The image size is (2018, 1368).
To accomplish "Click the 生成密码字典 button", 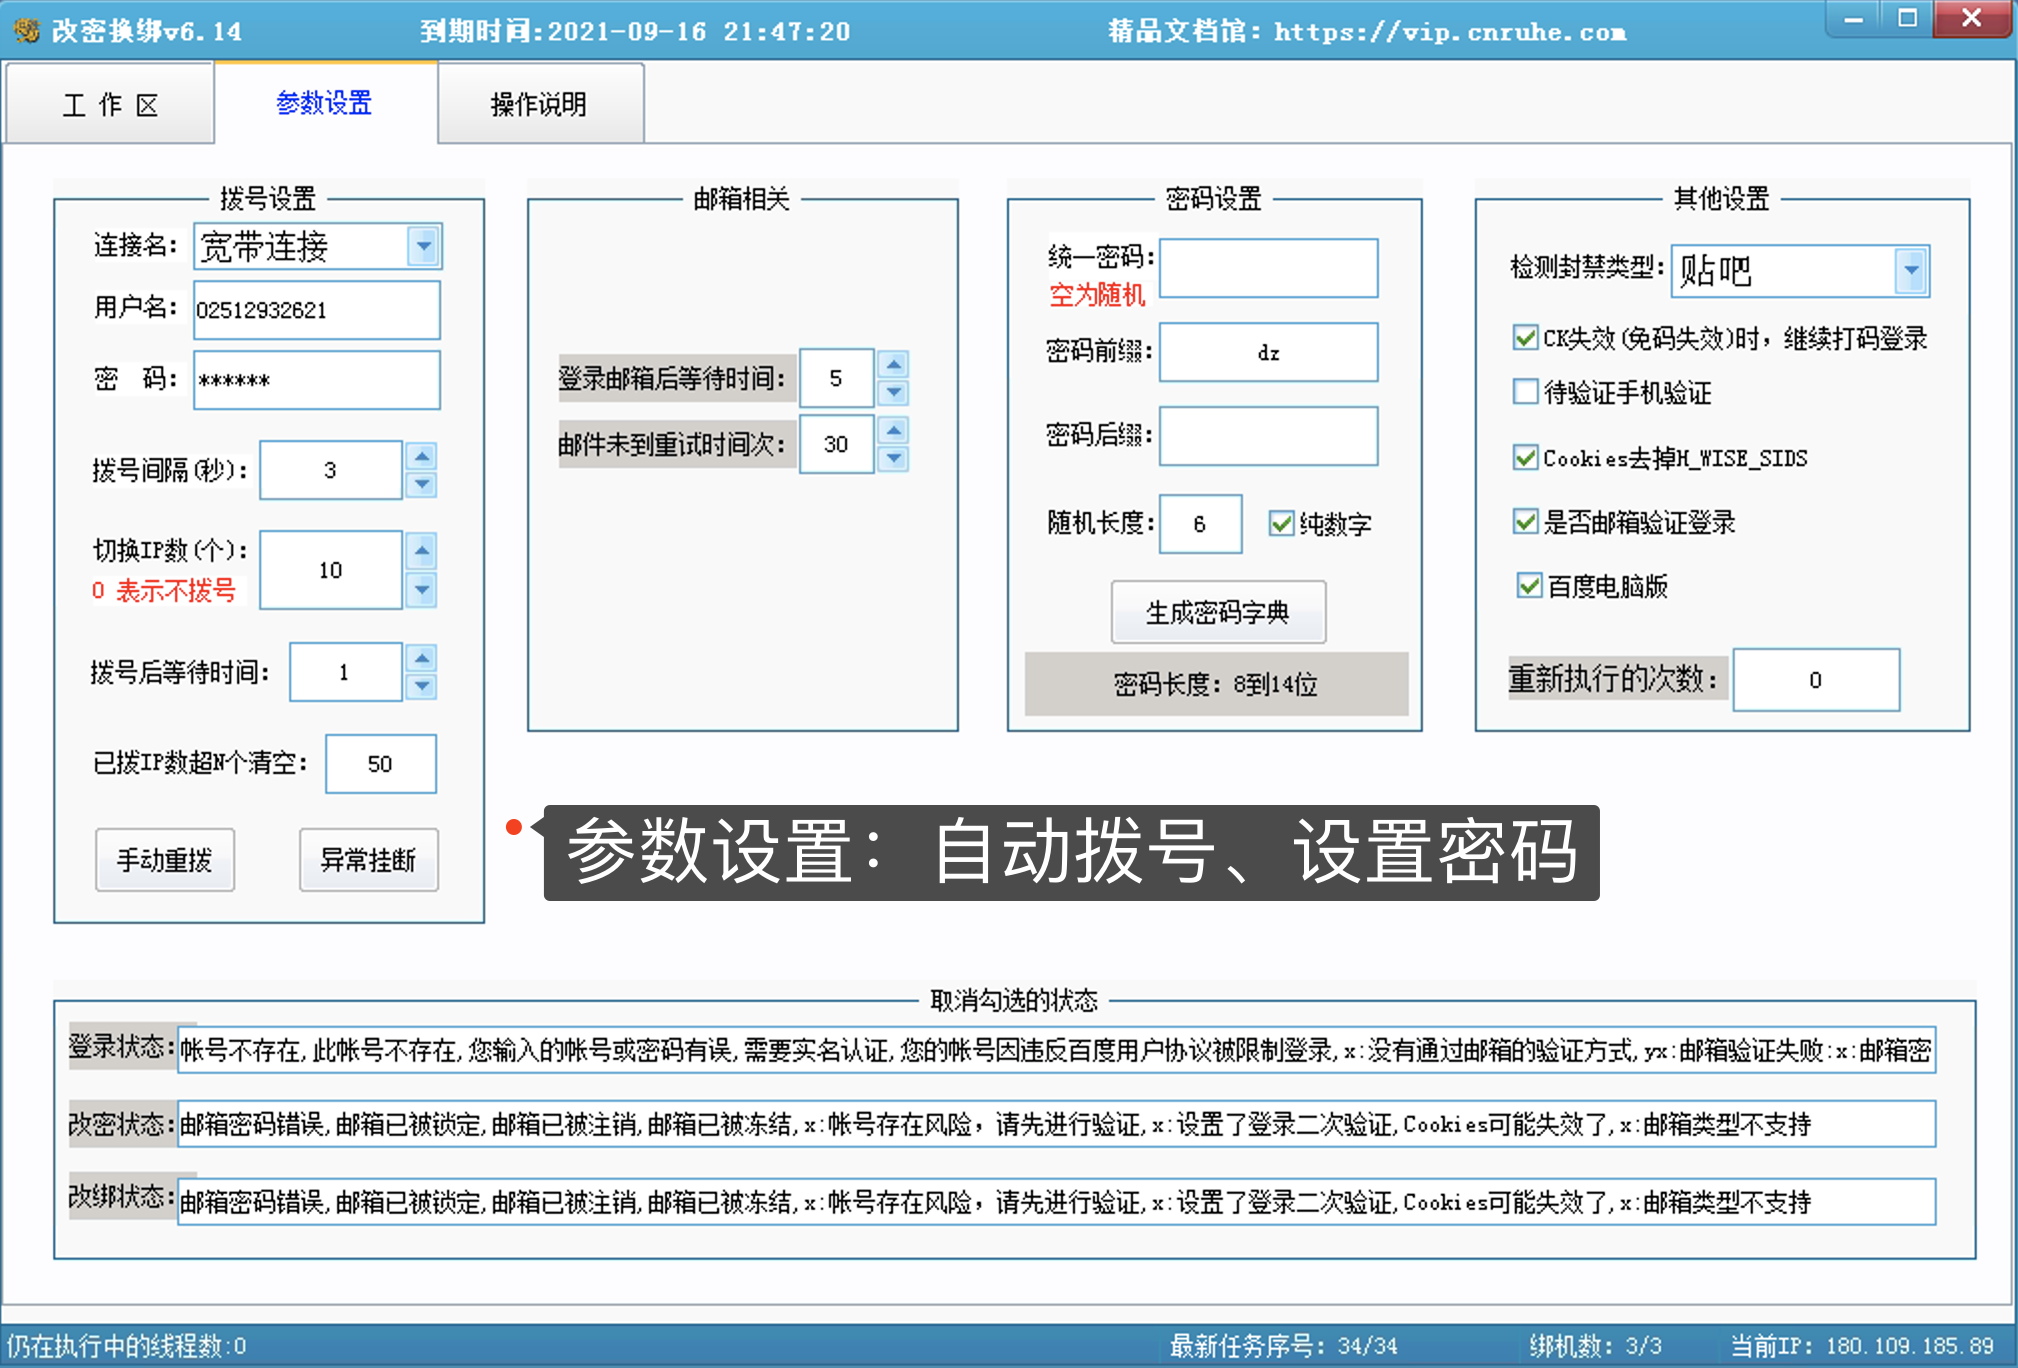I will [1219, 612].
